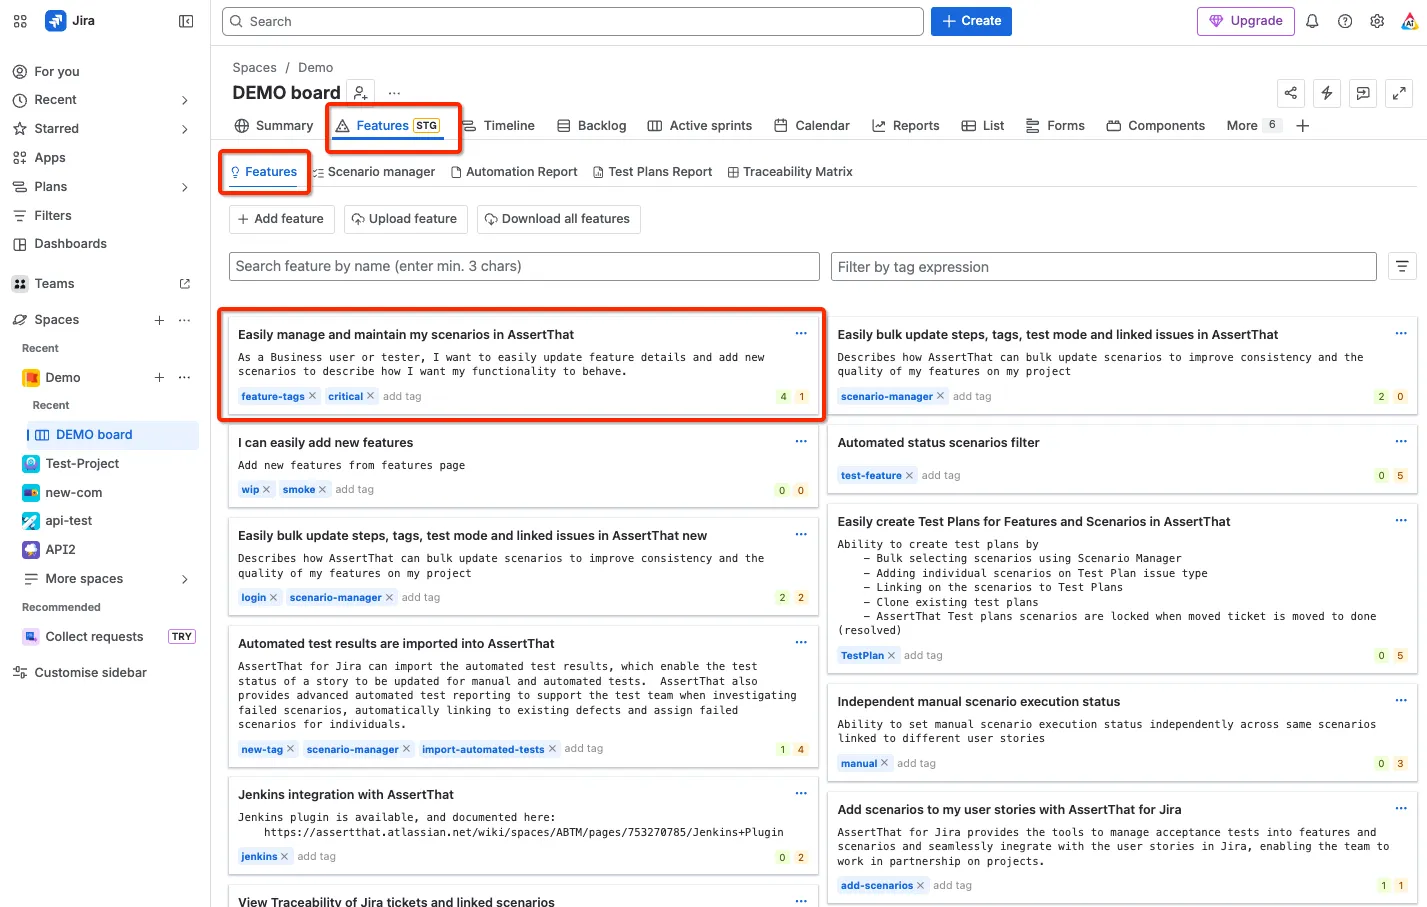Image resolution: width=1427 pixels, height=907 pixels.
Task: Add a new tab with the plus icon
Action: click(1302, 126)
